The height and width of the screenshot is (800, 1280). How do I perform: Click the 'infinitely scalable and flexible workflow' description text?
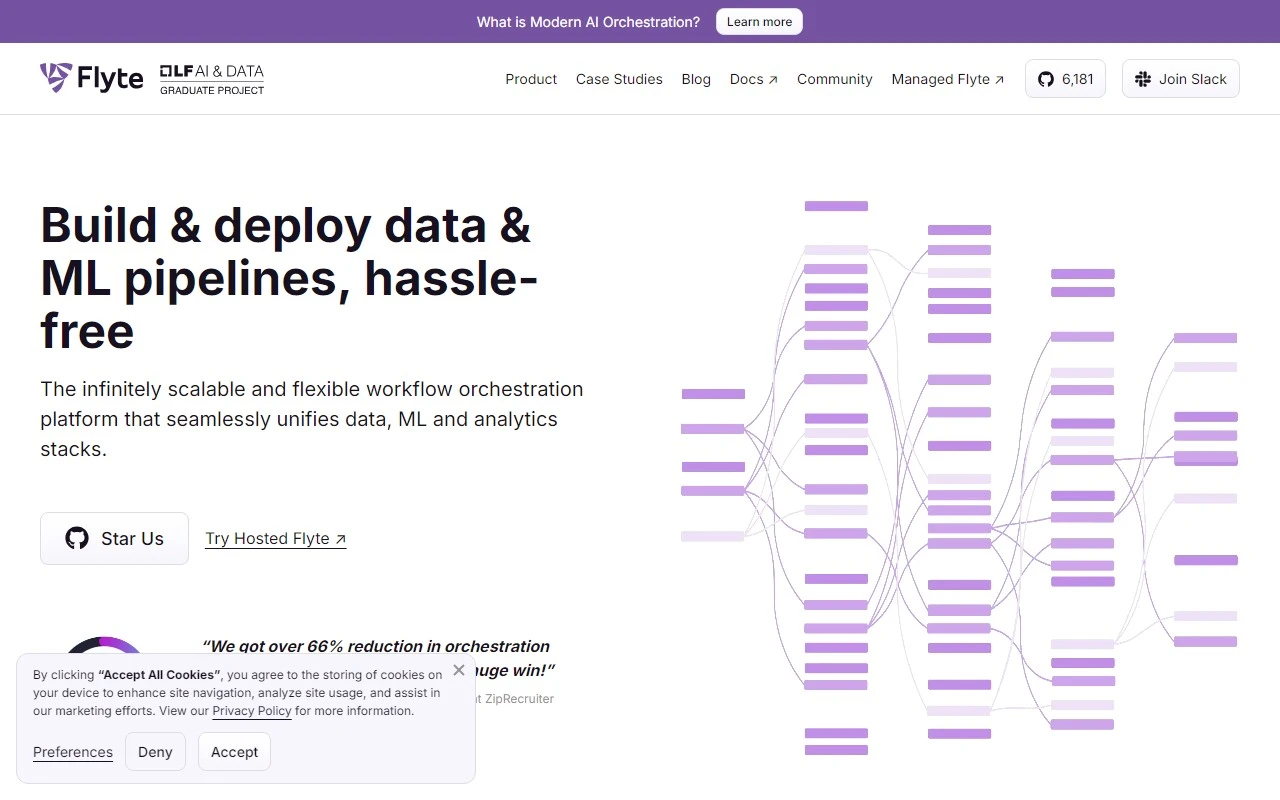(312, 419)
